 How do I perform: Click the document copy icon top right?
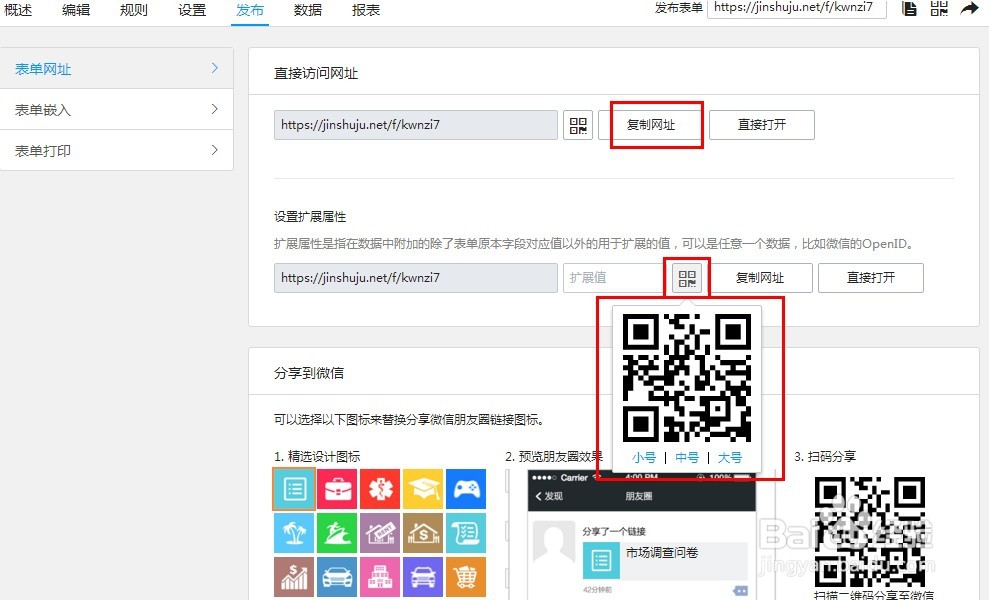(908, 10)
